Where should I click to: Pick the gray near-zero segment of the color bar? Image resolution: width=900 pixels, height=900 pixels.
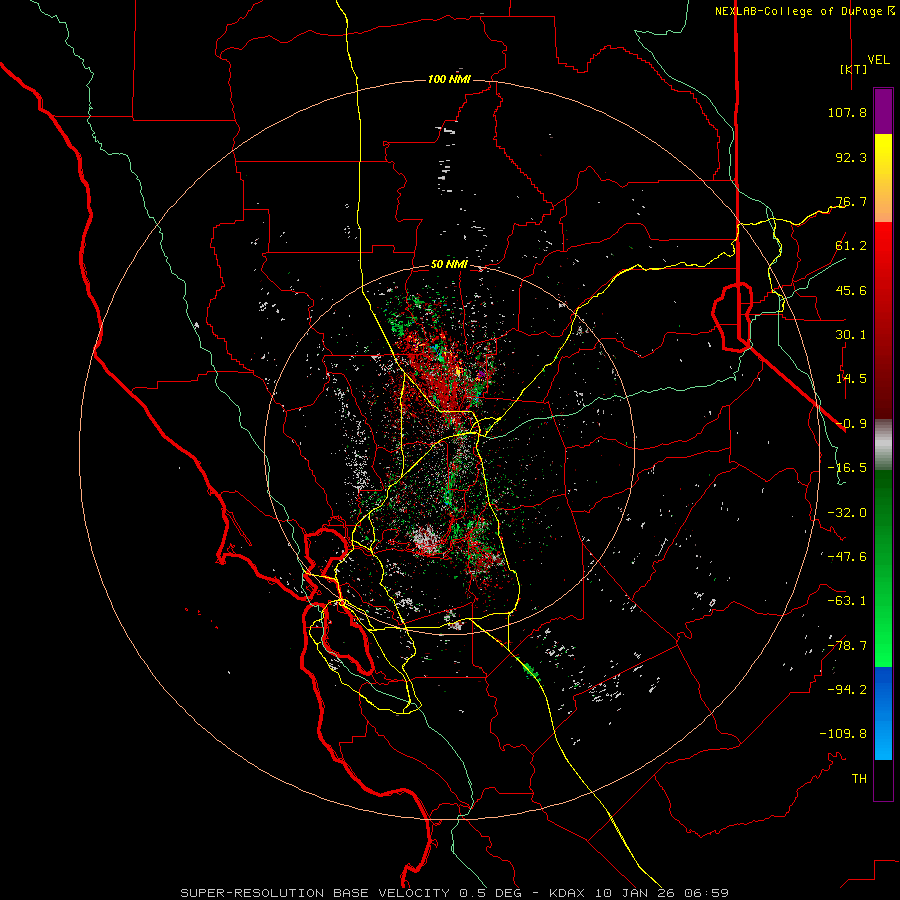883,445
